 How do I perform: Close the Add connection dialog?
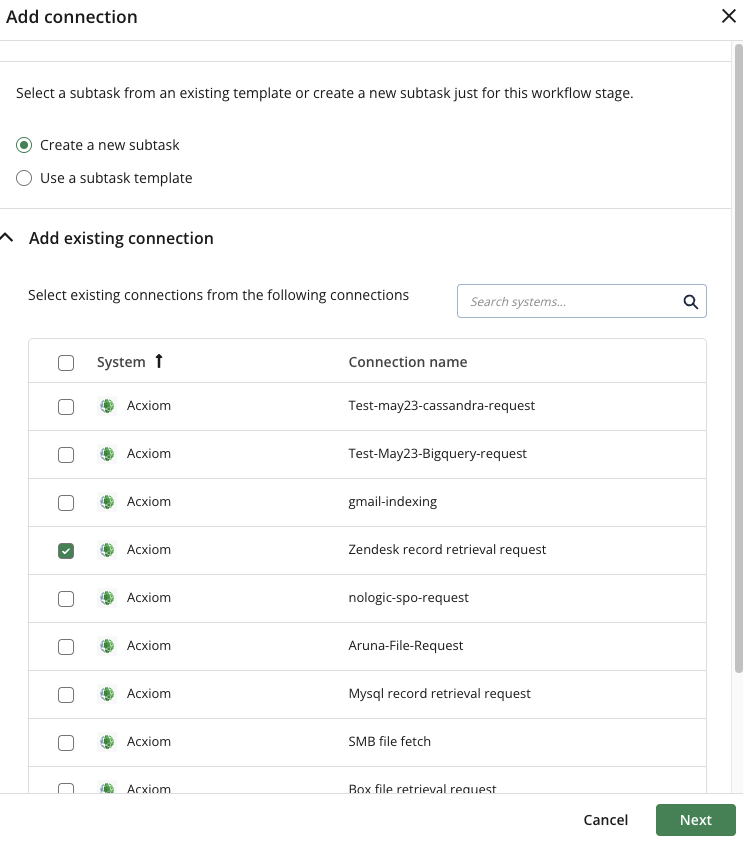[x=728, y=16]
